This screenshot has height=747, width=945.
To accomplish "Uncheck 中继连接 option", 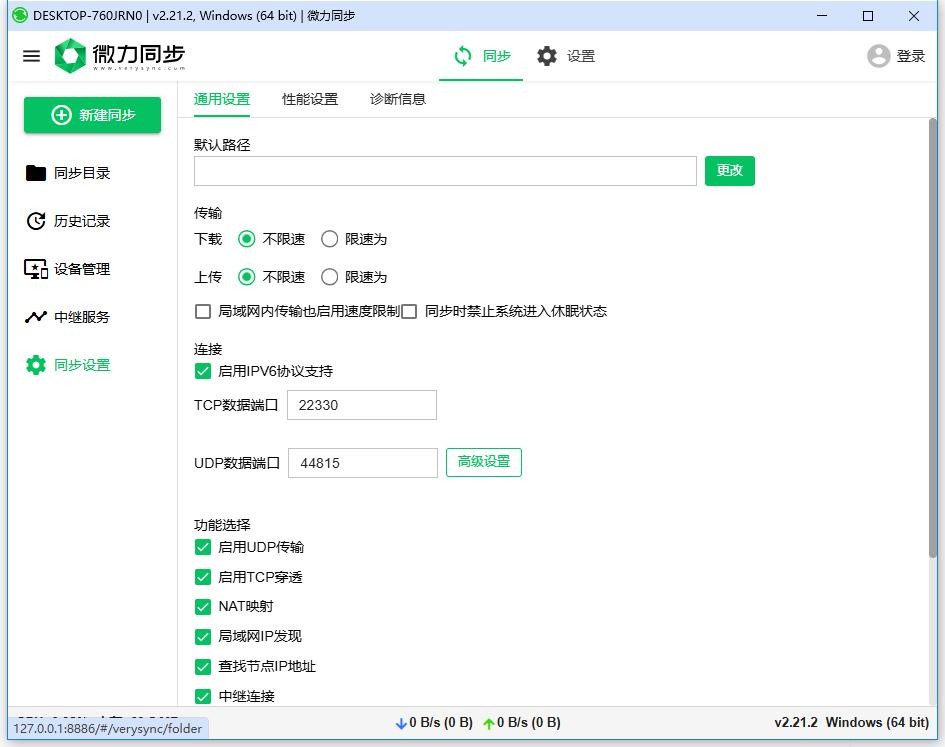I will tap(203, 696).
